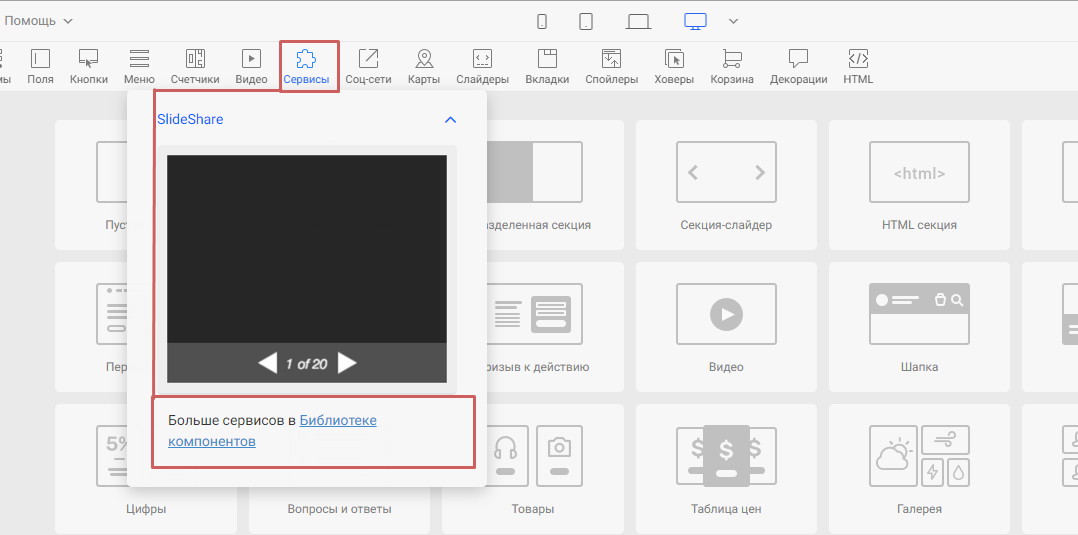Open the Вкладки toolbar item
Viewport: 1078px width, 535px height.
547,60
